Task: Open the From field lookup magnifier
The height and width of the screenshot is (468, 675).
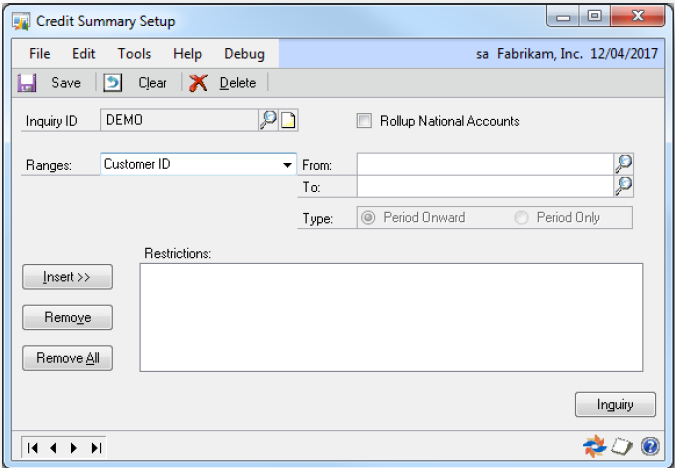Action: click(x=624, y=164)
